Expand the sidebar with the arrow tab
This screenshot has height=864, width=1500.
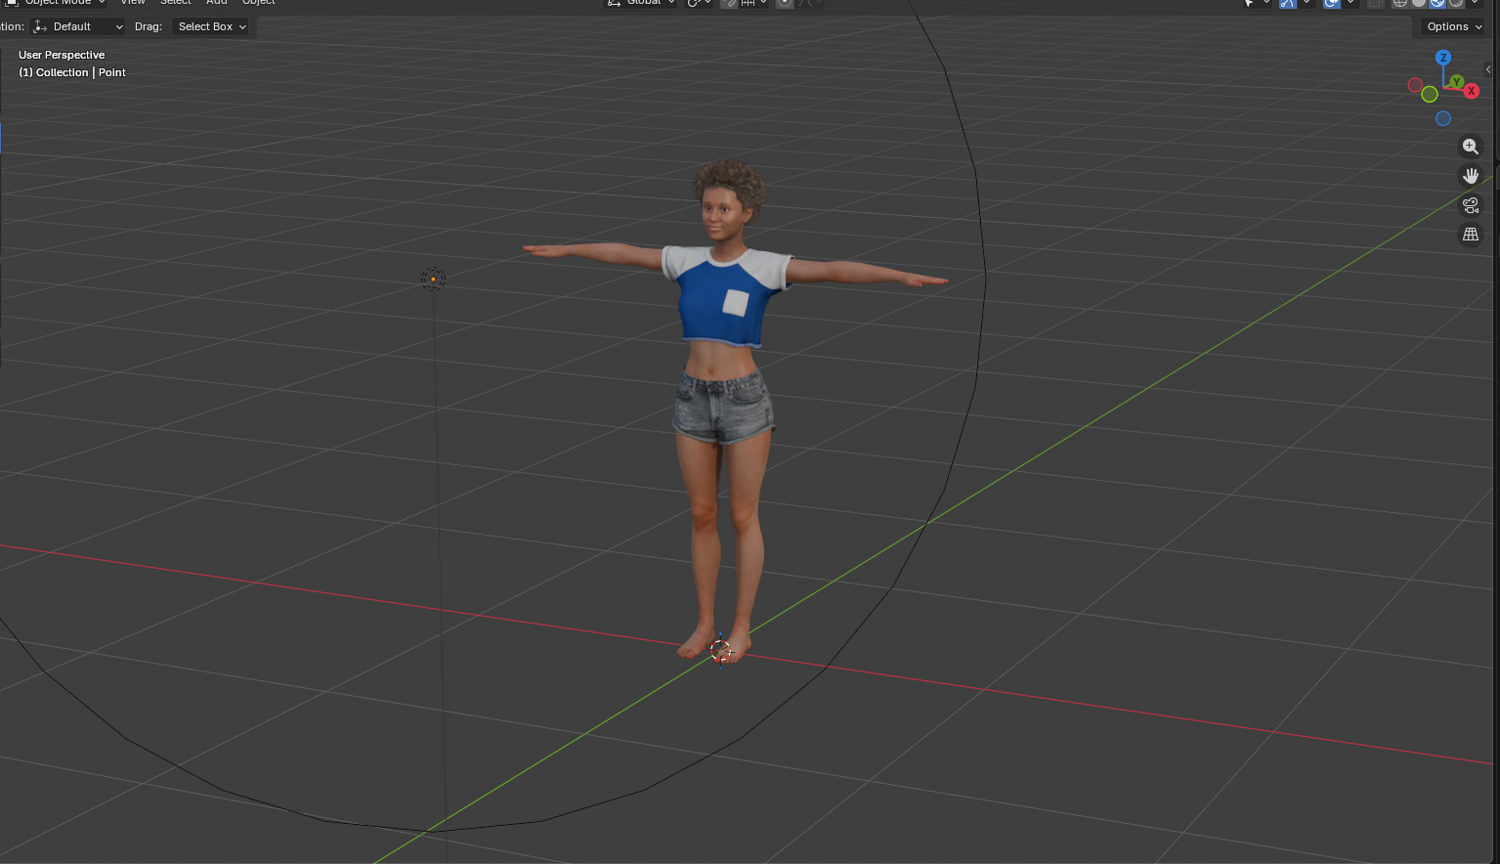click(x=1488, y=69)
